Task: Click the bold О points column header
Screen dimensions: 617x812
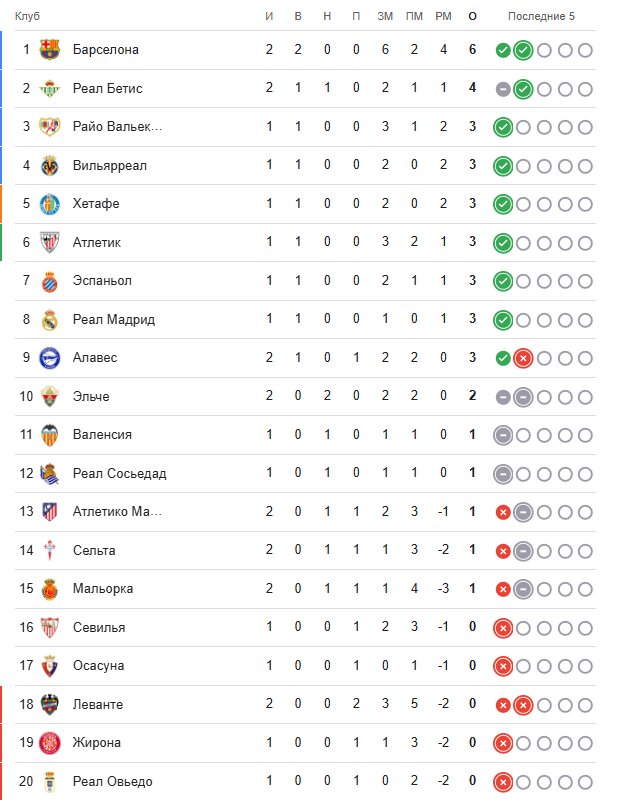Action: click(472, 17)
